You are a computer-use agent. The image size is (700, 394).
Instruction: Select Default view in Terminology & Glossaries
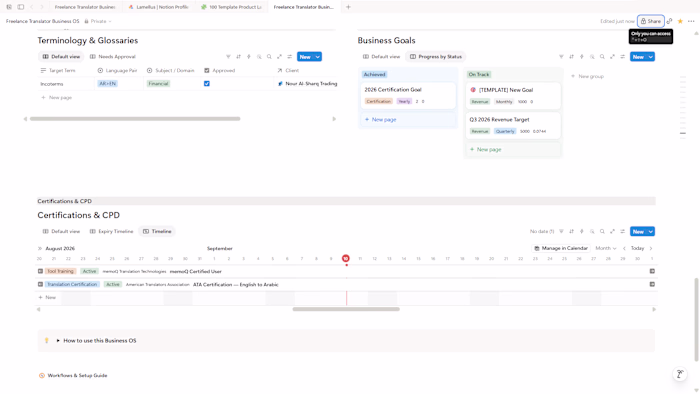(x=61, y=57)
